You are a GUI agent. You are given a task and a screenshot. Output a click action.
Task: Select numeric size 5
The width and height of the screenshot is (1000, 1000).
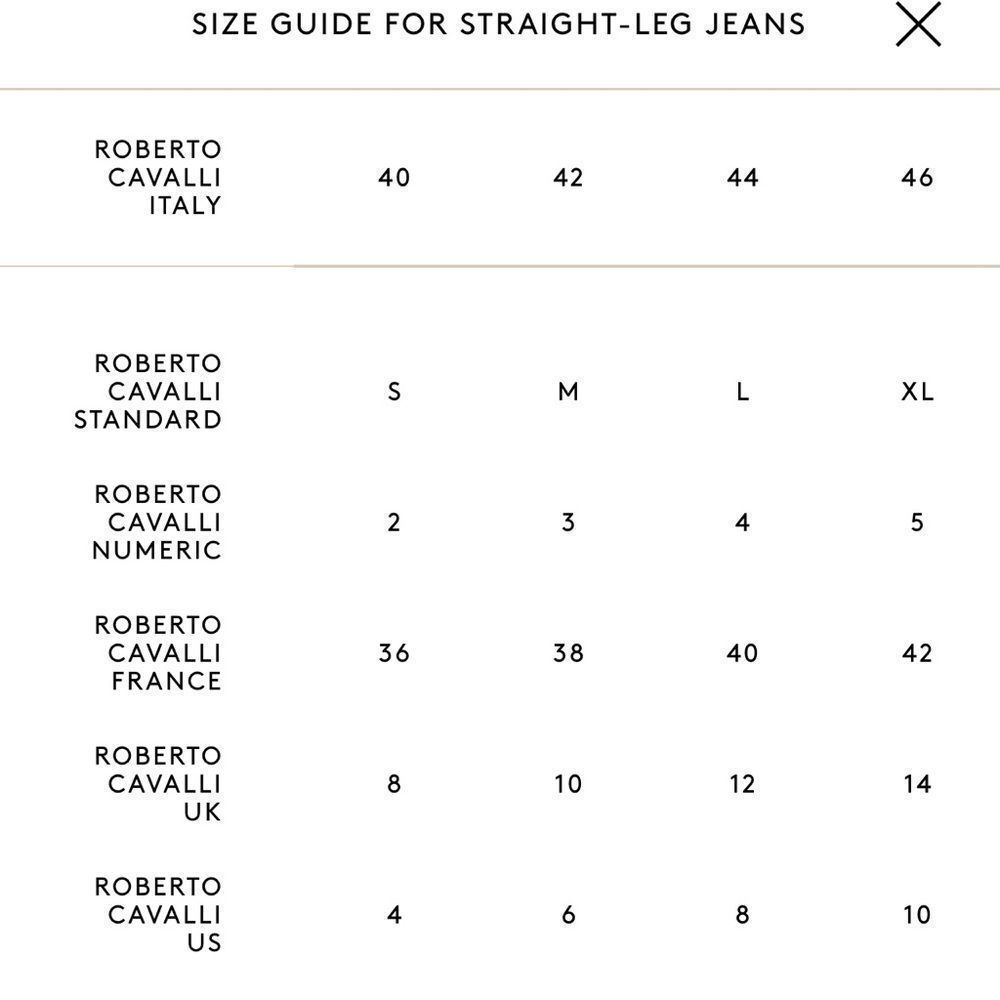(915, 522)
